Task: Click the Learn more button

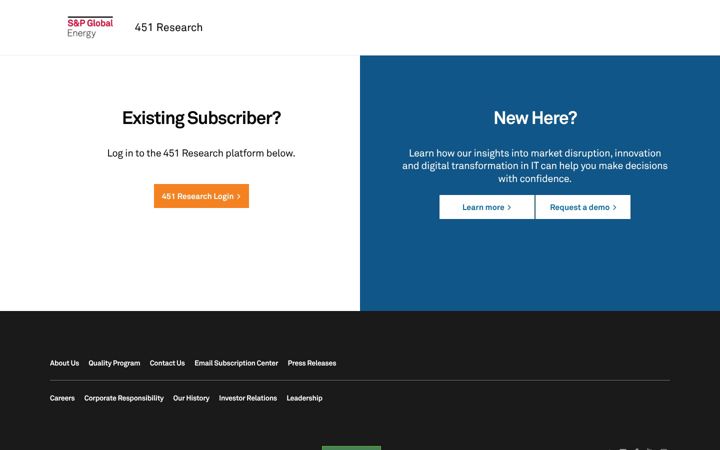Action: click(487, 207)
